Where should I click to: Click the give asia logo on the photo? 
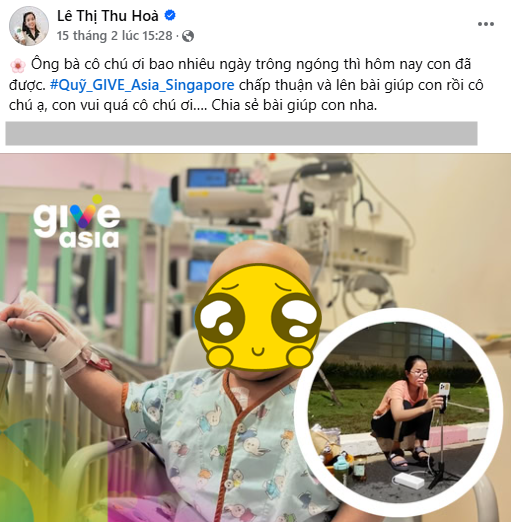[x=77, y=223]
